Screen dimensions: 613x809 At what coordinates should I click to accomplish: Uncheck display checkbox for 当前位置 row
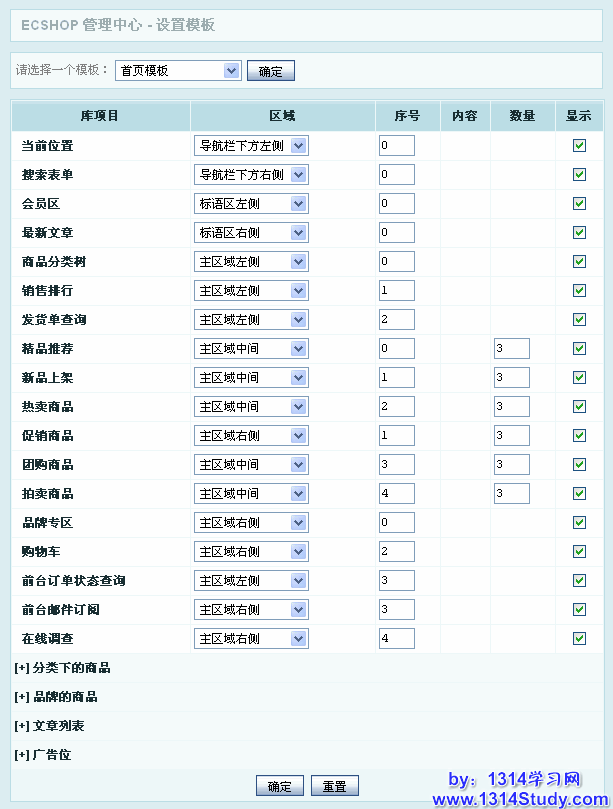579,146
